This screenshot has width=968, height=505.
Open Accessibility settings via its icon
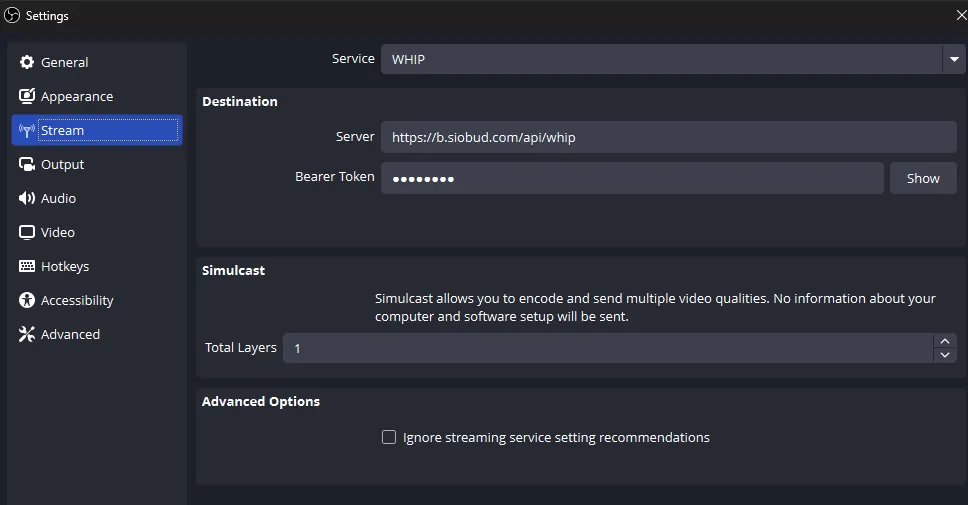coord(27,300)
